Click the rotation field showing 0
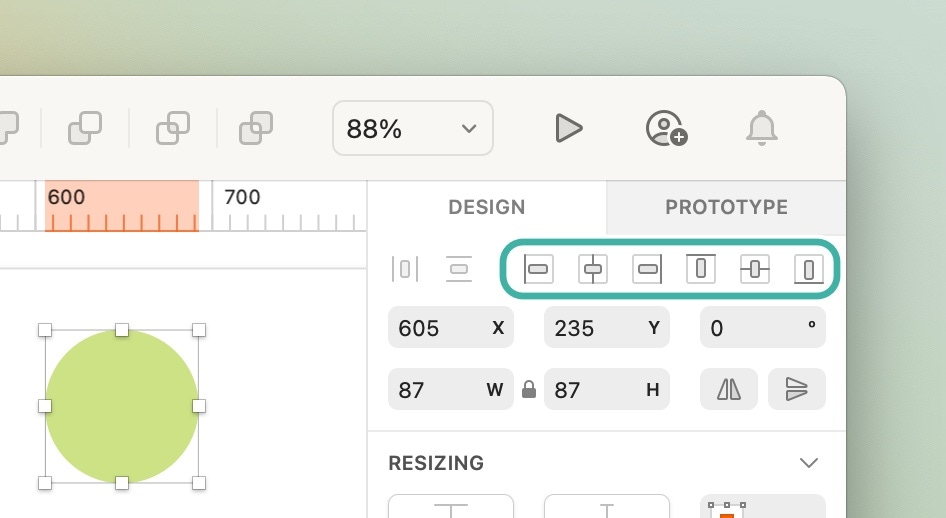This screenshot has width=946, height=518. tap(763, 327)
